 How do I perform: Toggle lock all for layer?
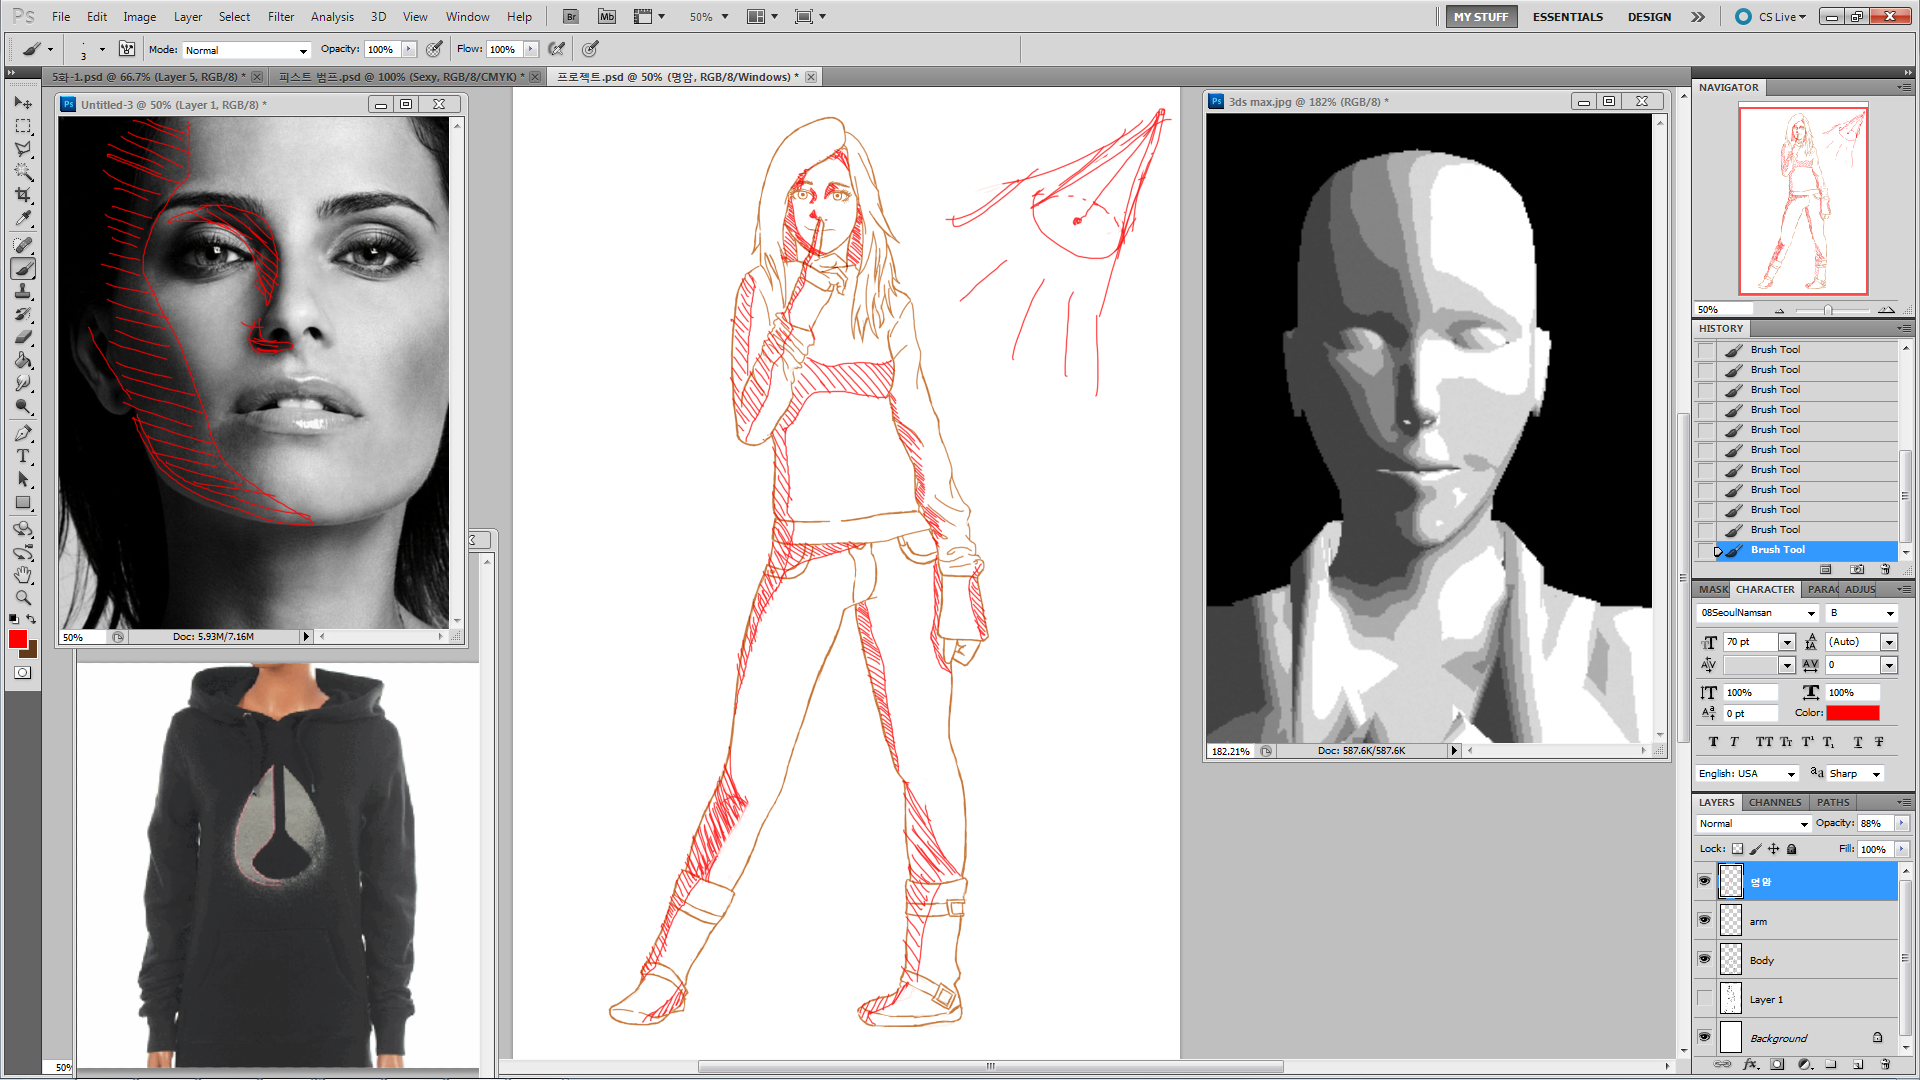[1792, 849]
